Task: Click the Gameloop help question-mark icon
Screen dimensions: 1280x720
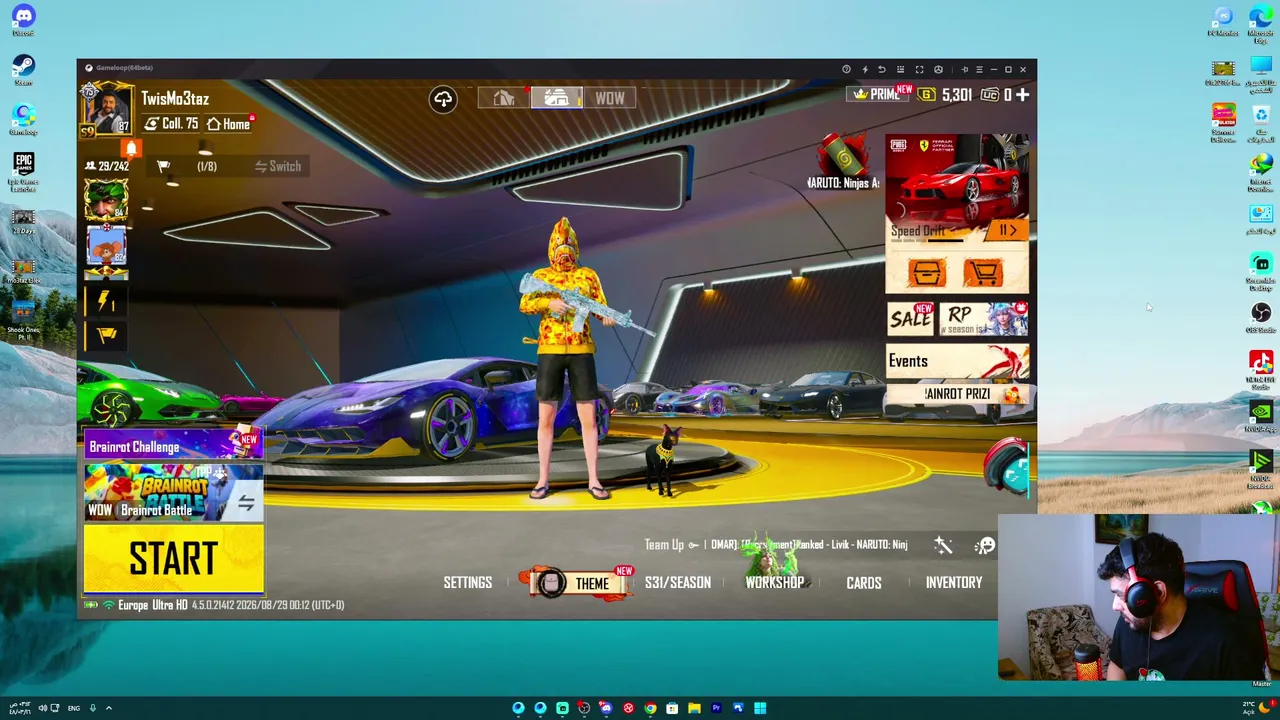Action: pos(846,69)
